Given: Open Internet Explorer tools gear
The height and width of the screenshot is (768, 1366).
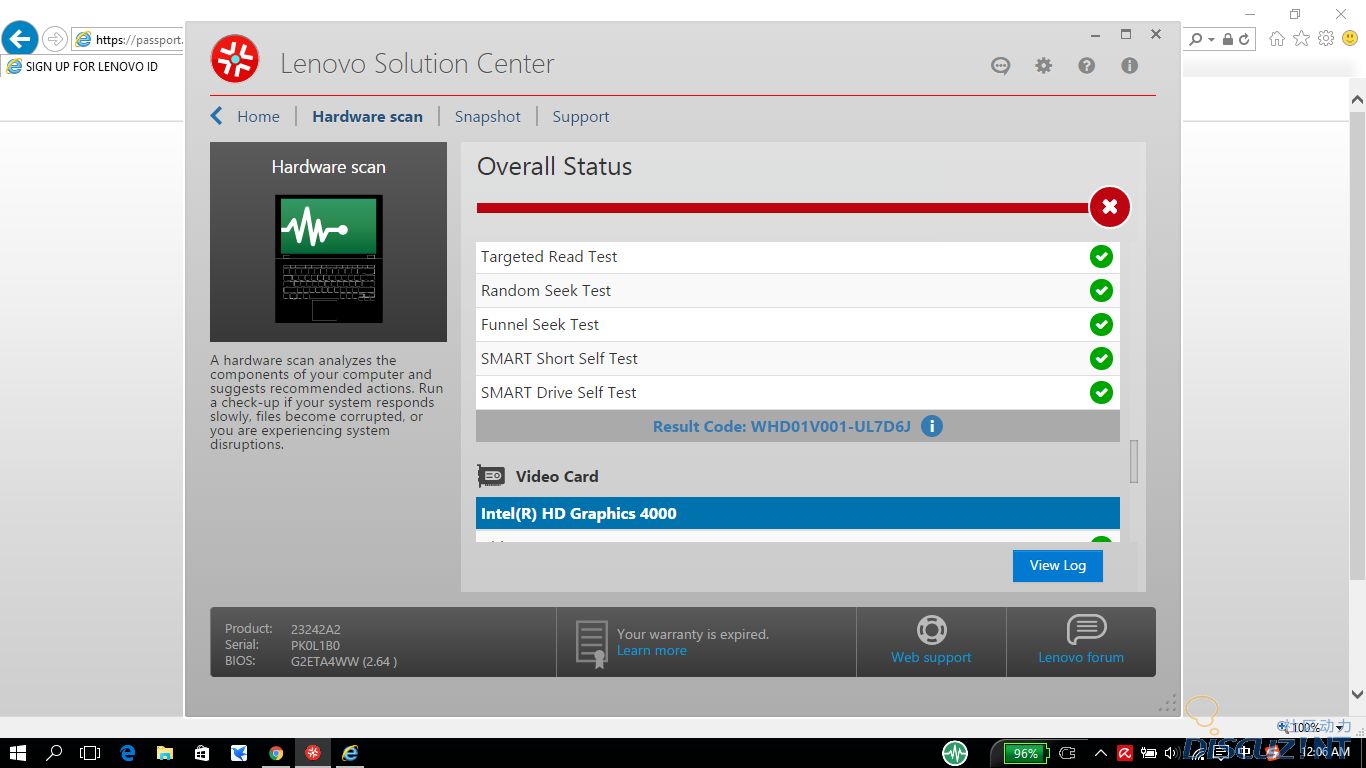Looking at the screenshot, I should pyautogui.click(x=1326, y=39).
